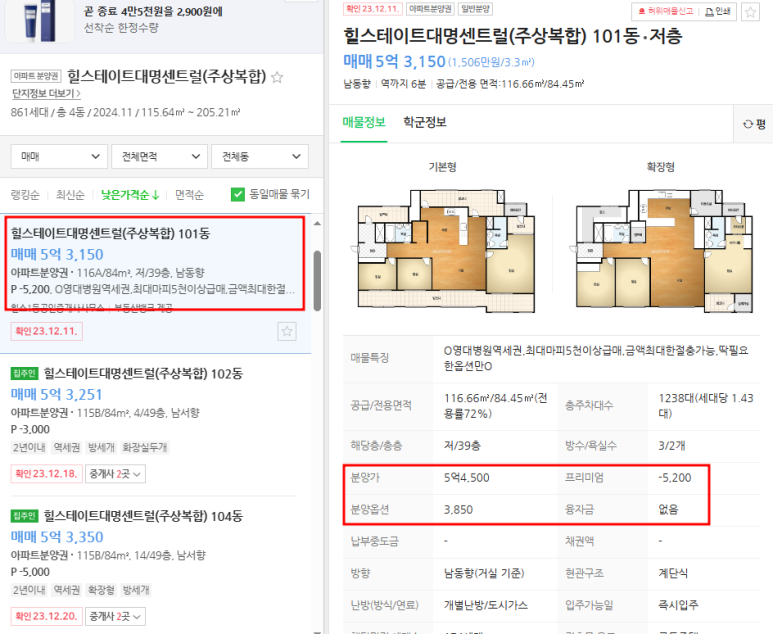The image size is (773, 634).
Task: Toggle the 동일매물 묶기 checkbox
Action: tap(238, 194)
